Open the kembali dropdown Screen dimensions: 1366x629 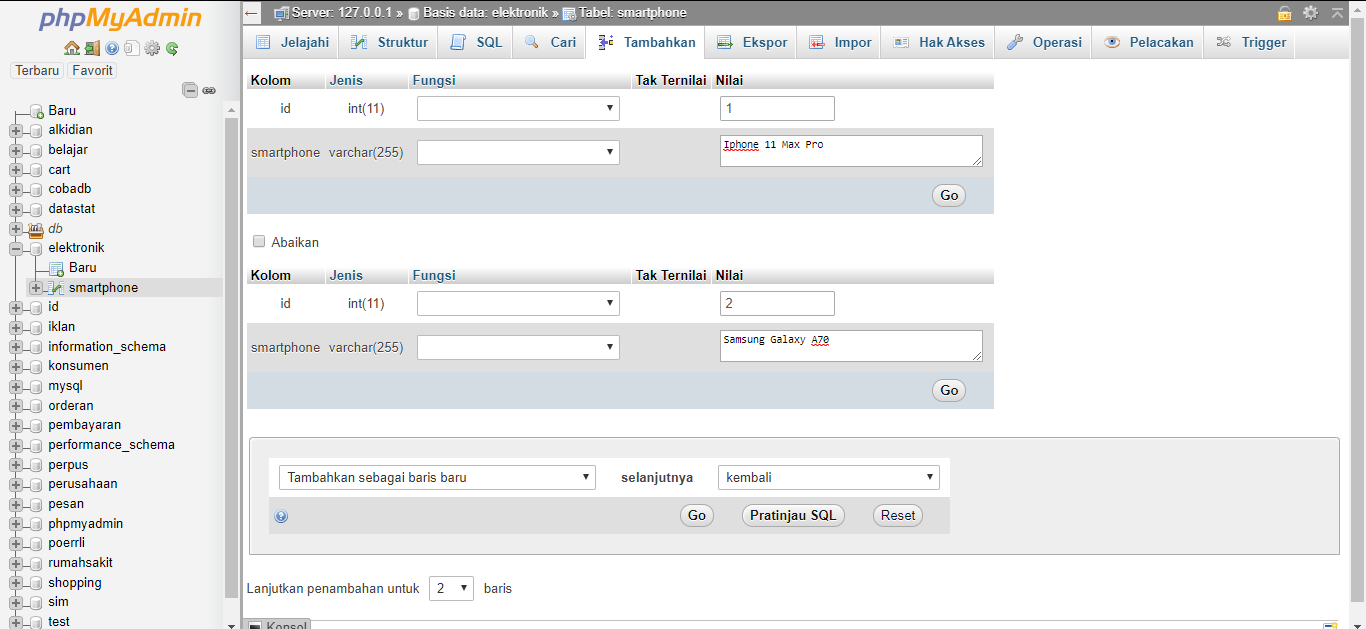(x=829, y=478)
